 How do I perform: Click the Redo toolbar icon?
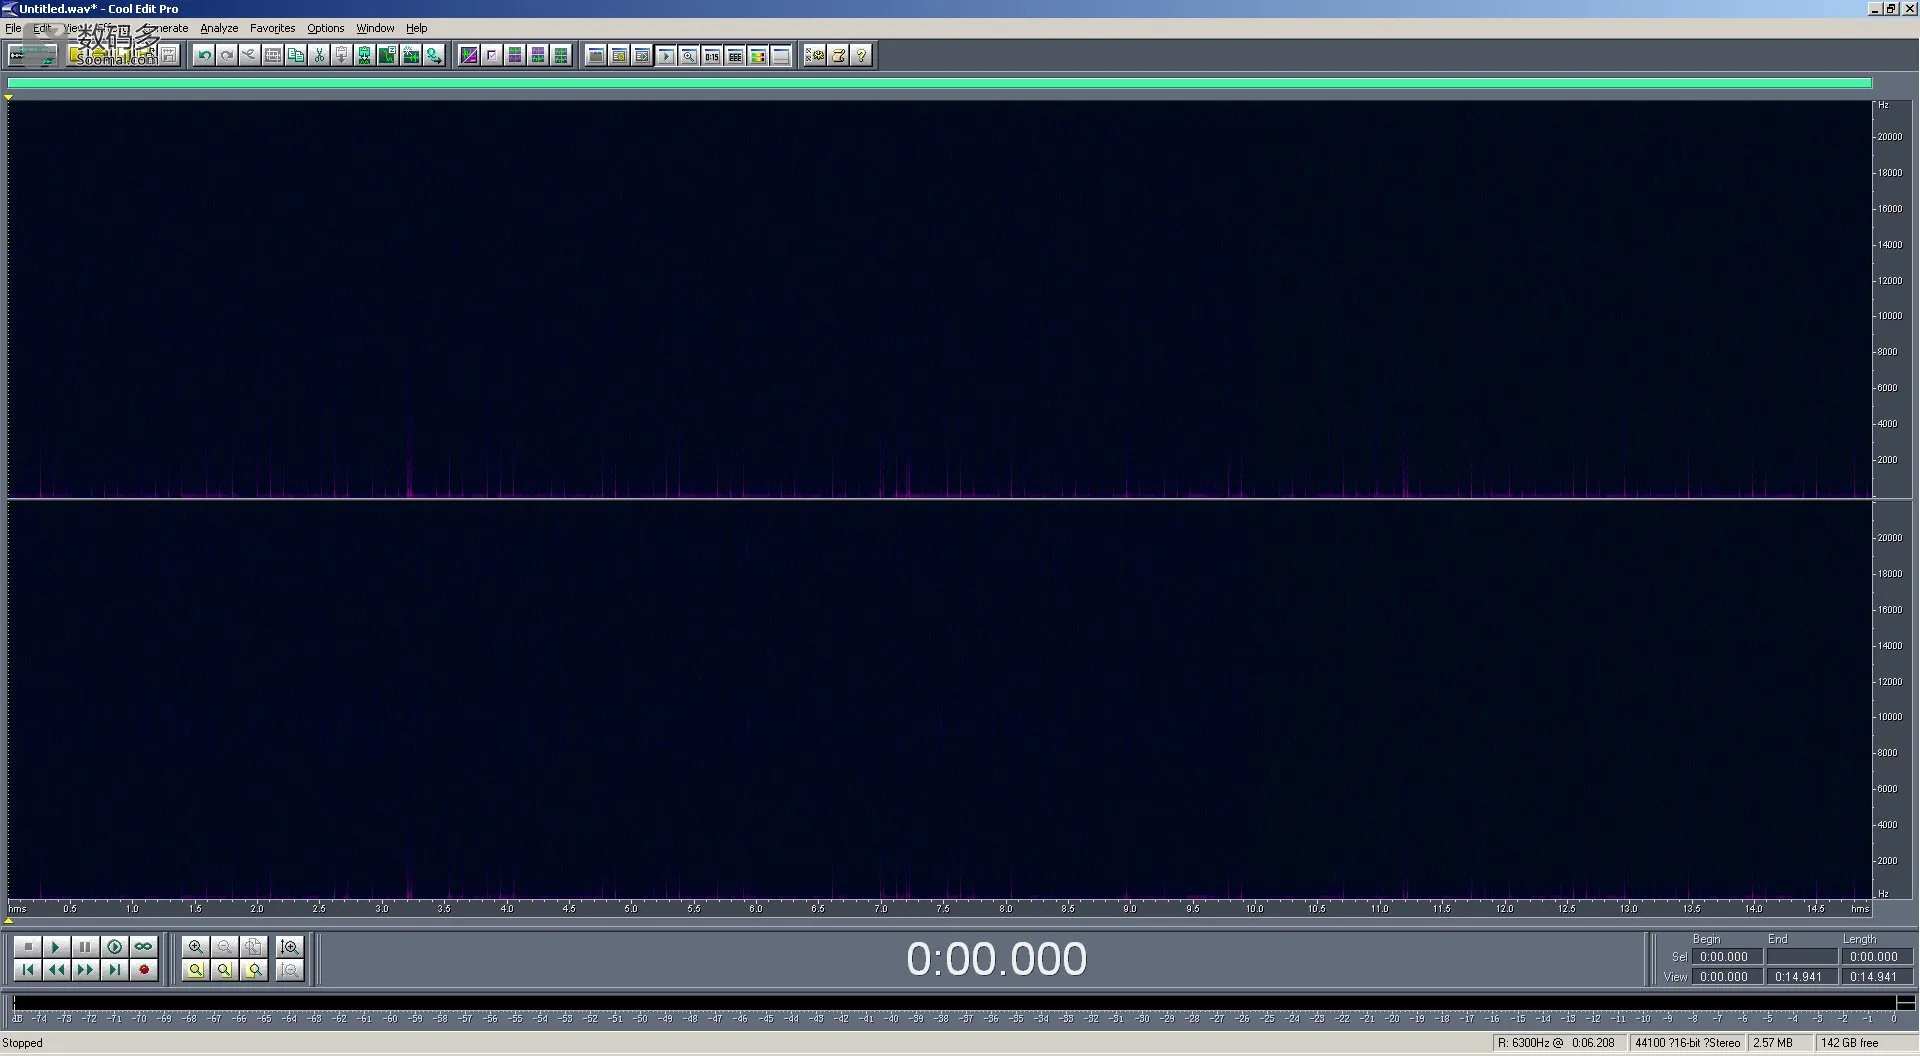[227, 55]
